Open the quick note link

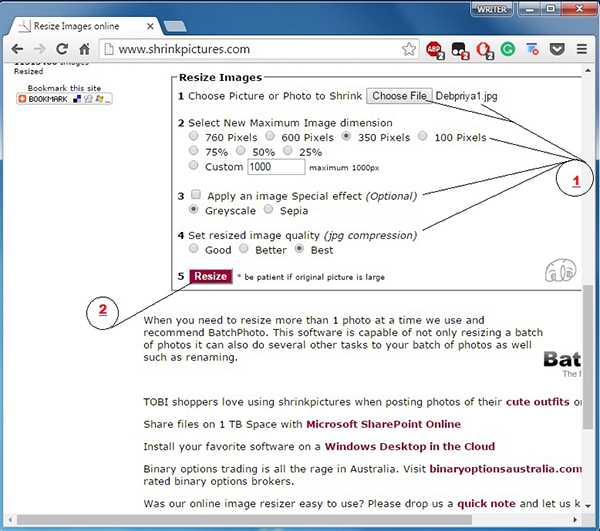pos(486,503)
